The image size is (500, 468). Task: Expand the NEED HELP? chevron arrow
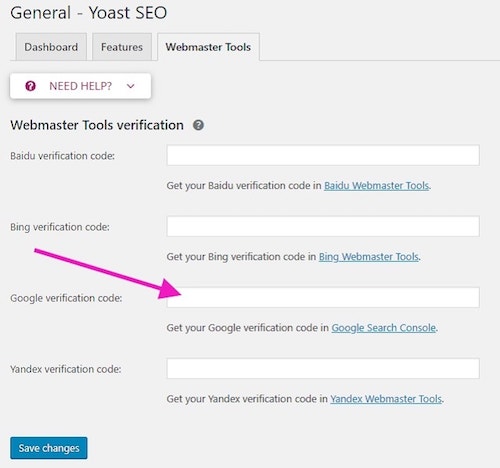(x=131, y=86)
